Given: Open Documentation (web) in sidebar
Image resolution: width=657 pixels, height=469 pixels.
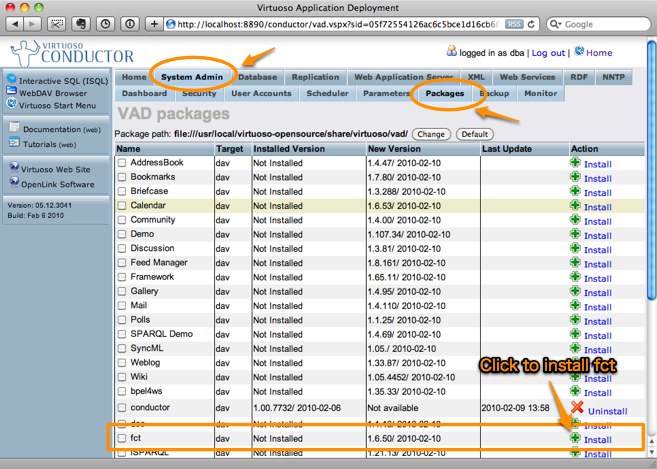Looking at the screenshot, I should [62, 129].
